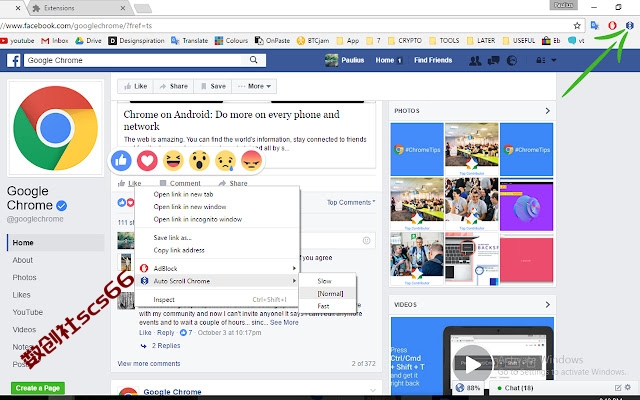Viewport: 640px width, 400px height.
Task: Click the Facebook logo icon
Action: click(13, 60)
